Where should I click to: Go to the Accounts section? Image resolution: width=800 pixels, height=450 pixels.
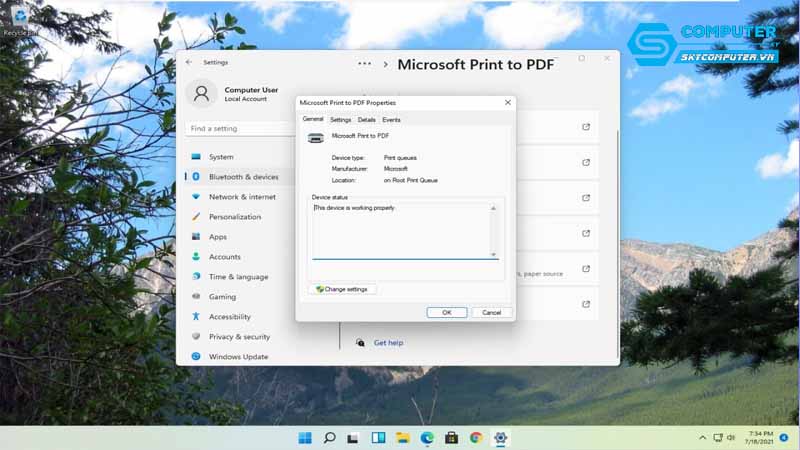tap(224, 257)
